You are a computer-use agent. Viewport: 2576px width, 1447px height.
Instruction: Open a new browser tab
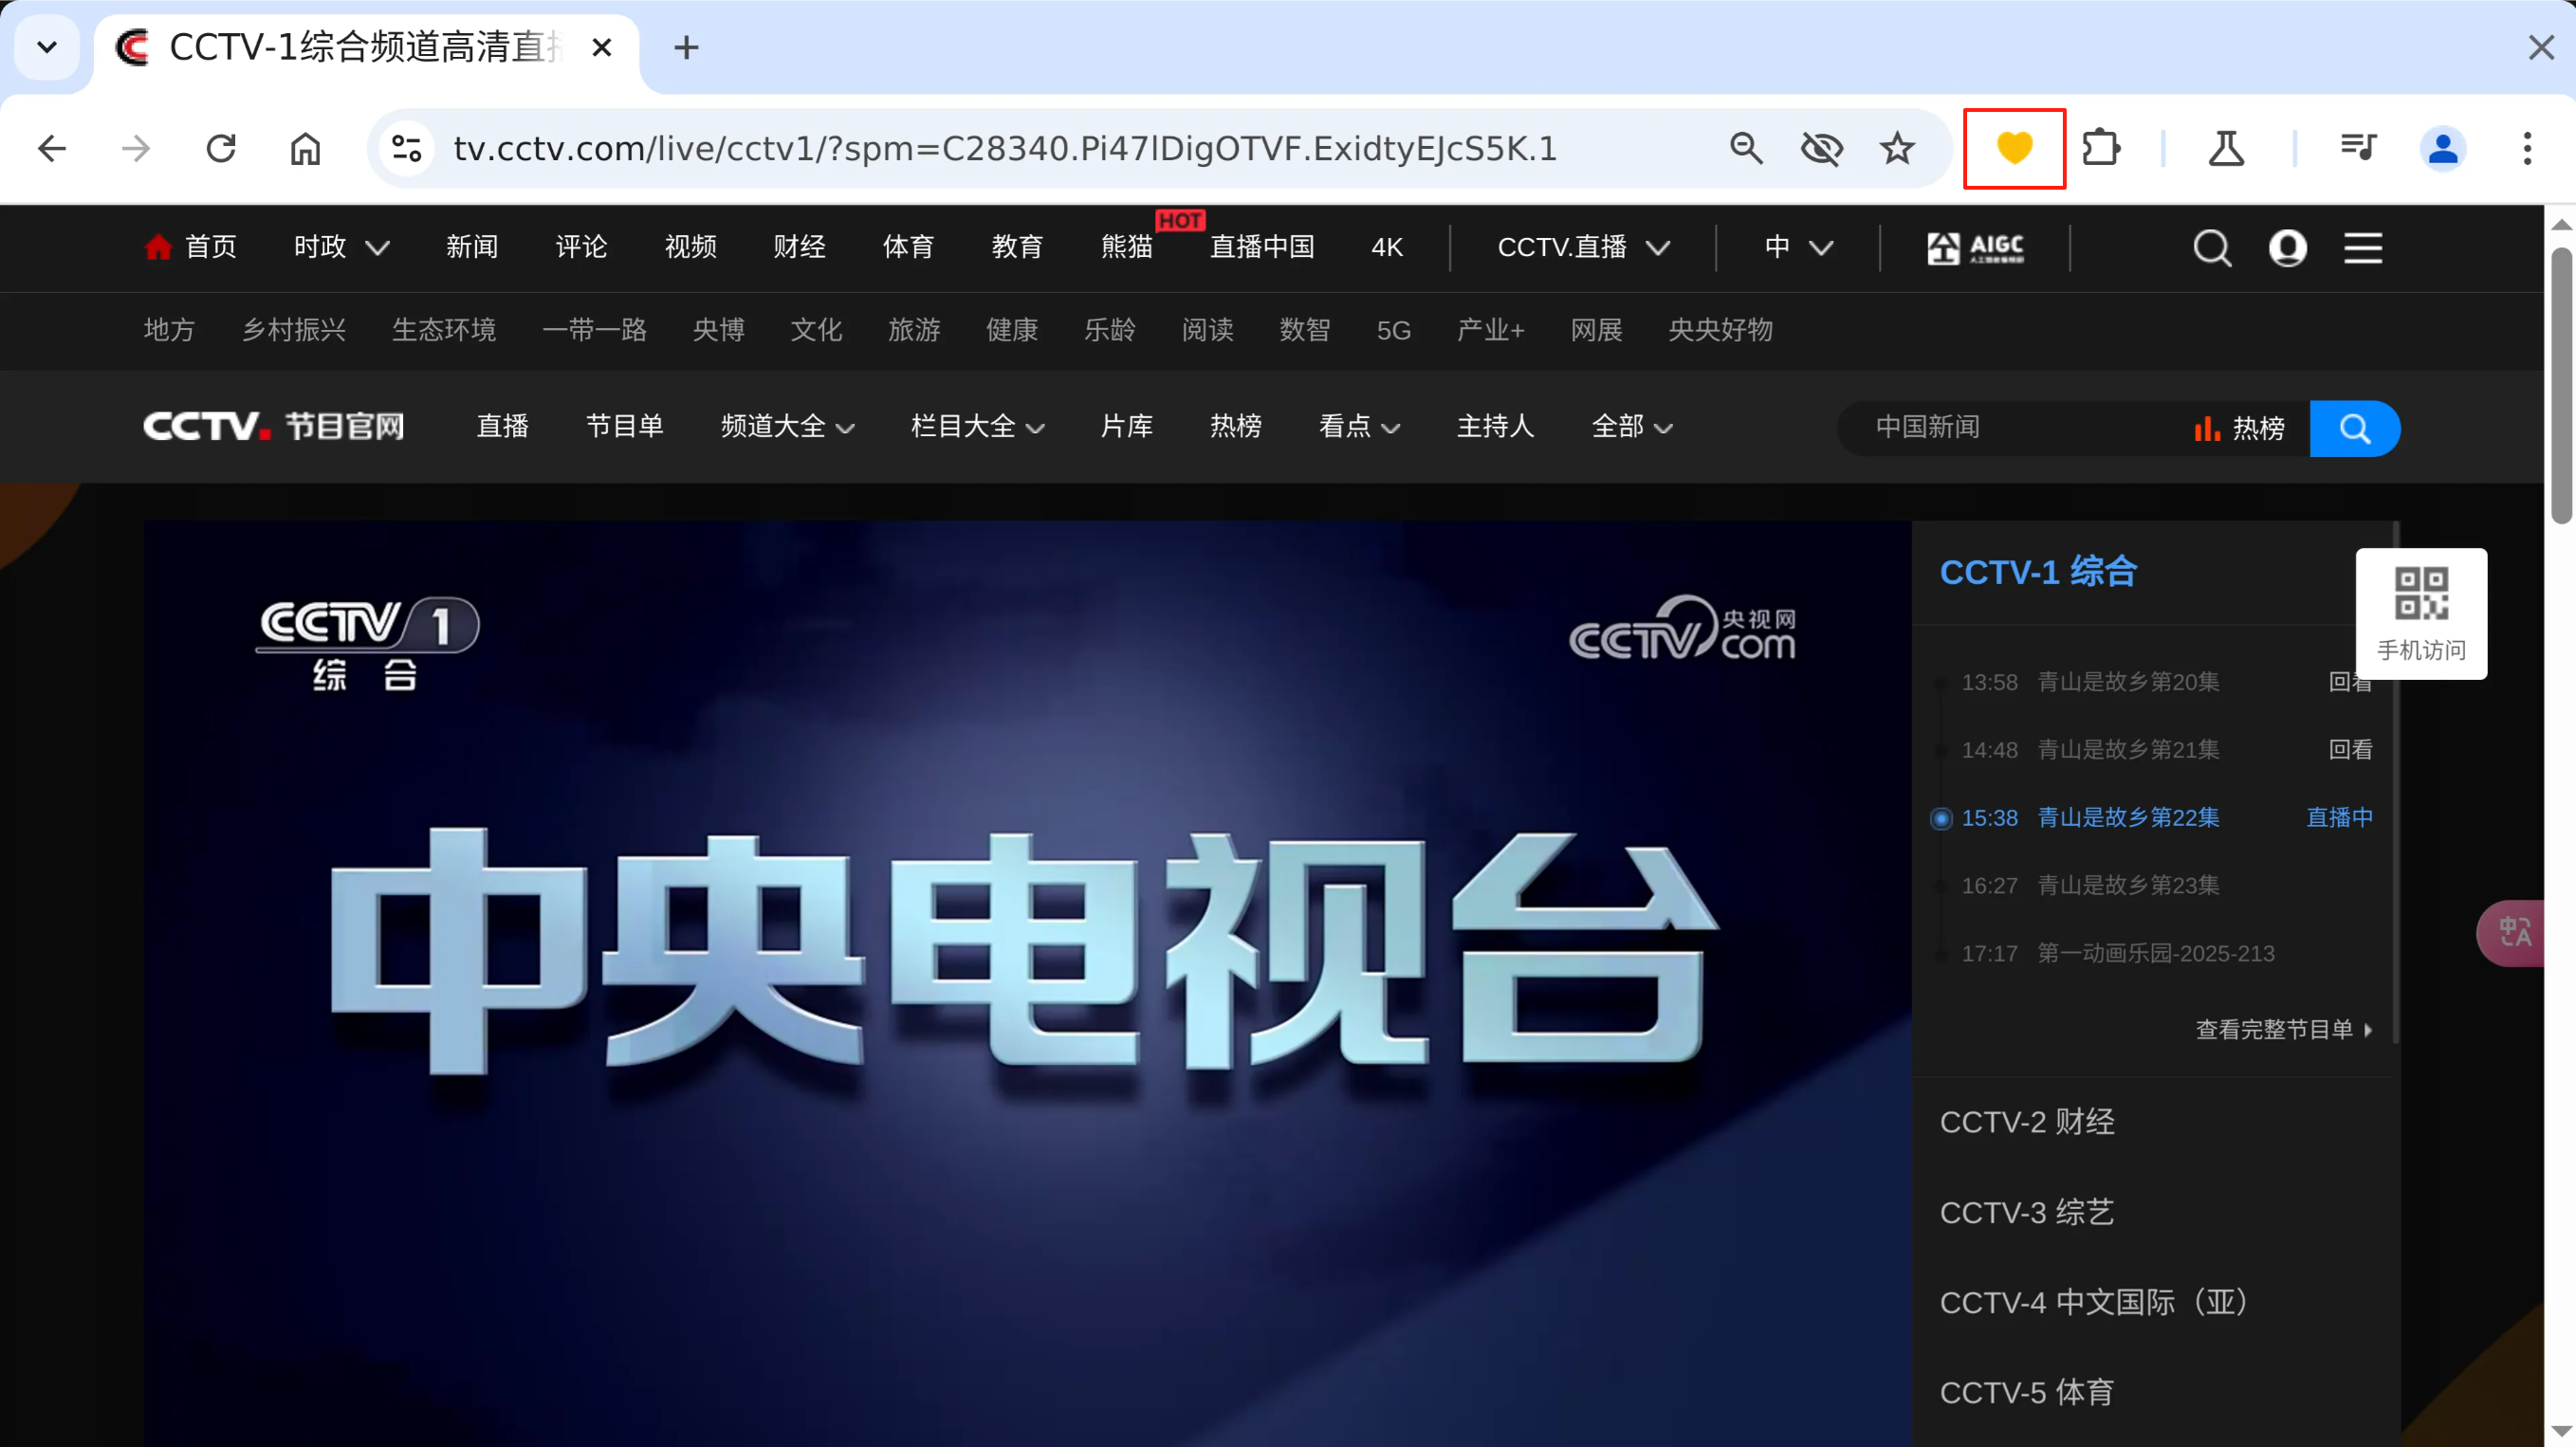point(686,47)
